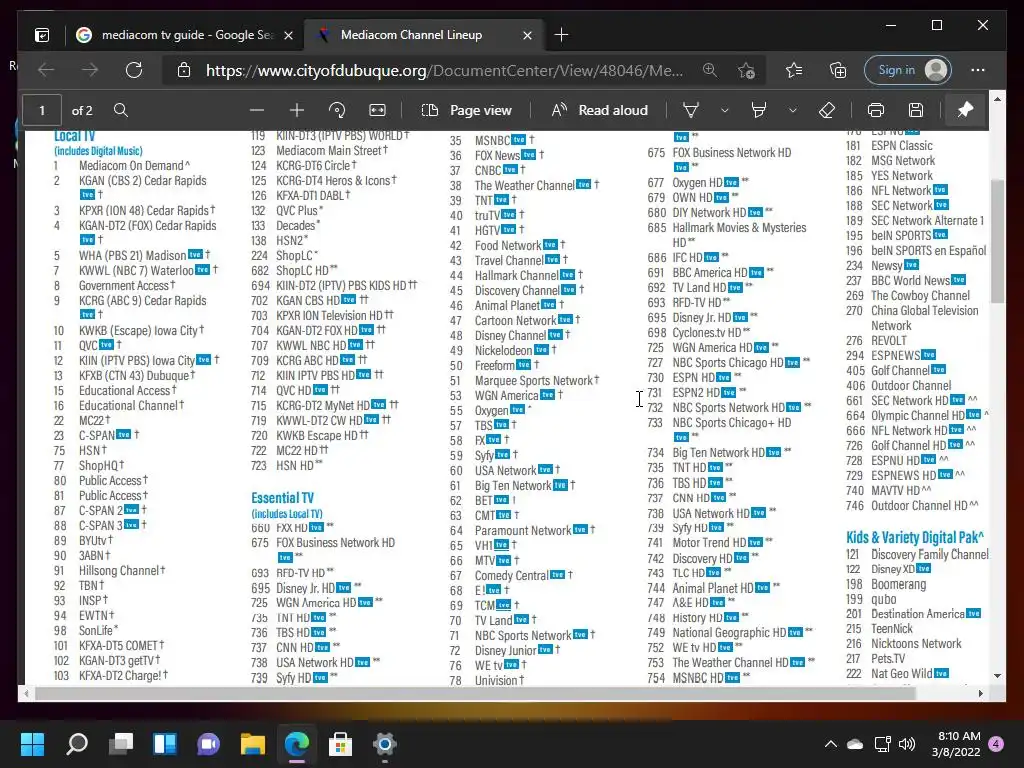Open a new browser tab
The width and height of the screenshot is (1024, 768).
pyautogui.click(x=561, y=35)
